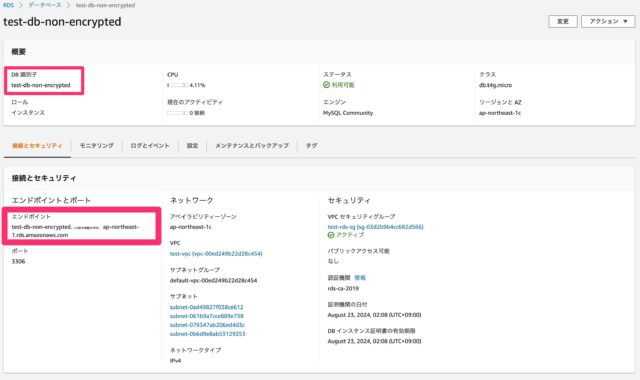Click the endpoint address text
640x380 pixels.
point(75,231)
